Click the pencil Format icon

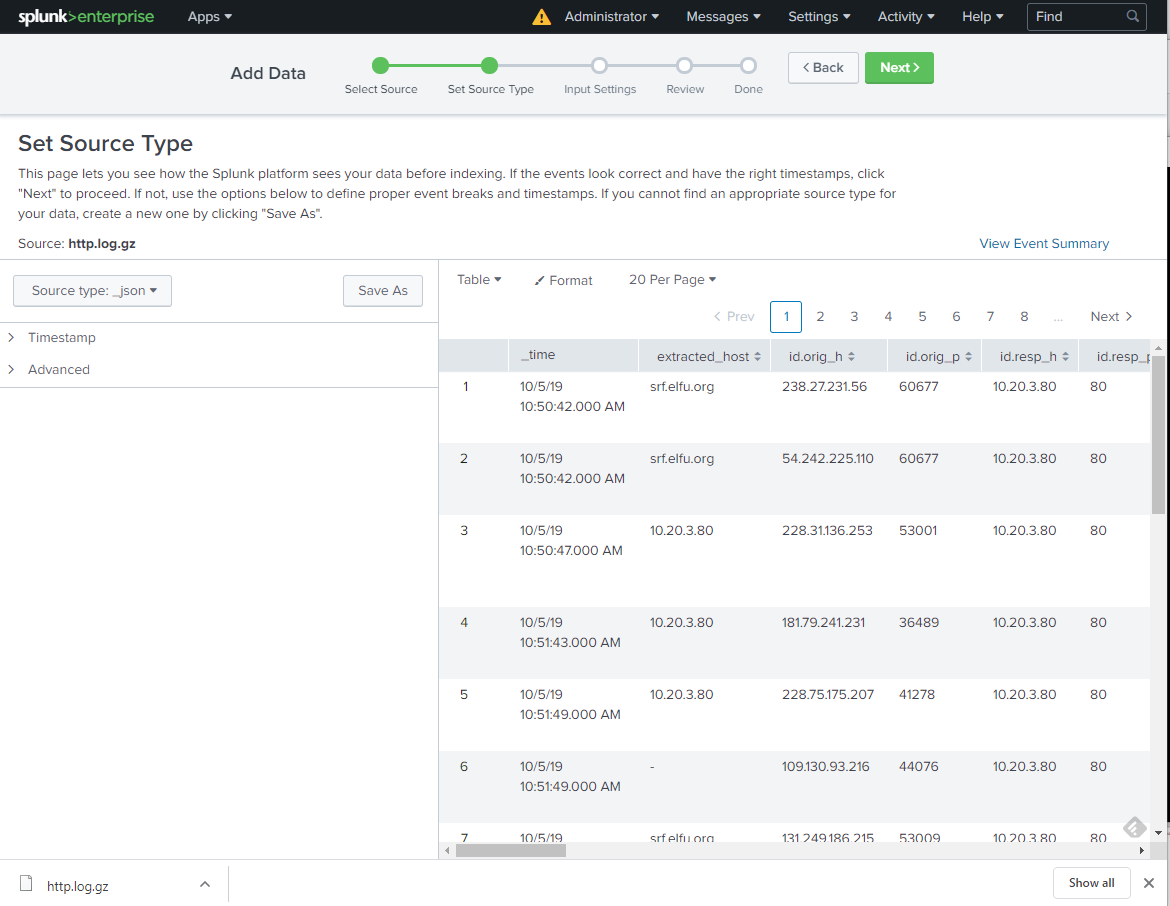coord(540,281)
